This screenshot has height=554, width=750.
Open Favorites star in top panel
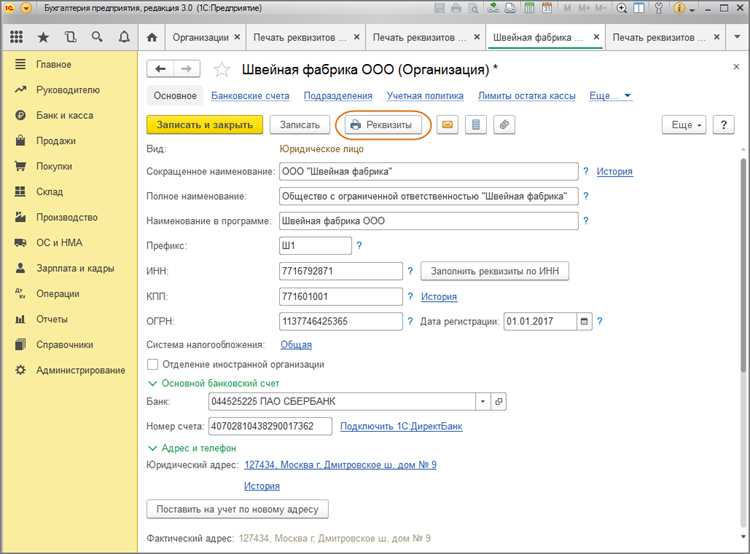coord(43,37)
